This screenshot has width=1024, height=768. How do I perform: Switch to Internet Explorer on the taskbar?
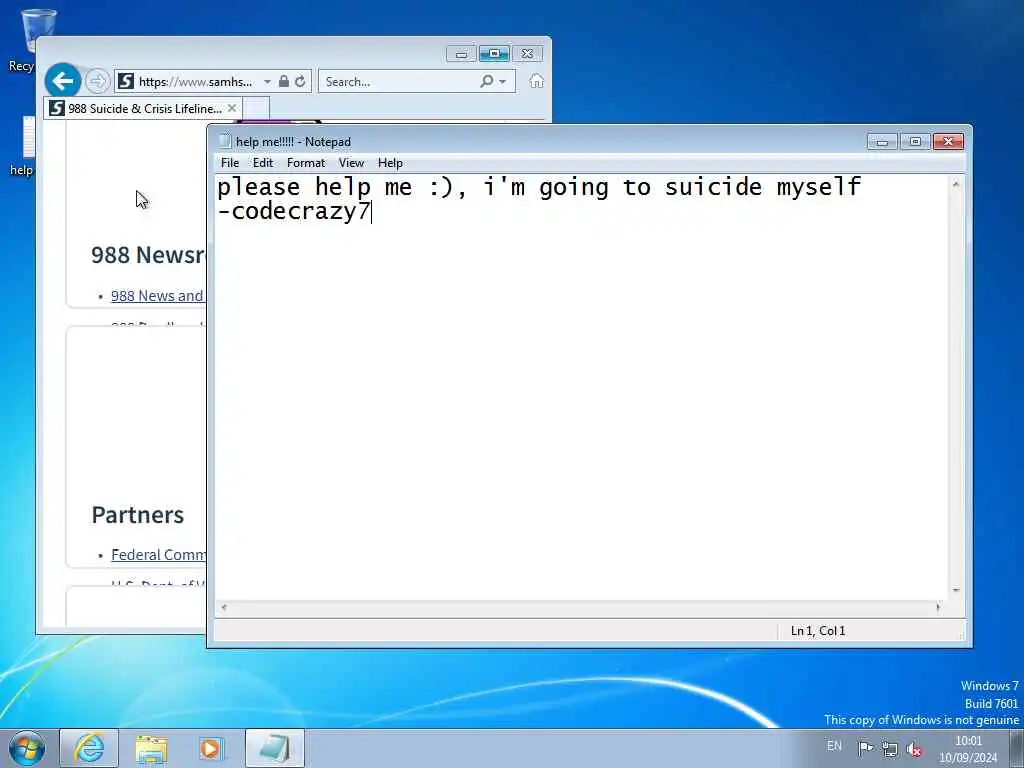point(89,748)
